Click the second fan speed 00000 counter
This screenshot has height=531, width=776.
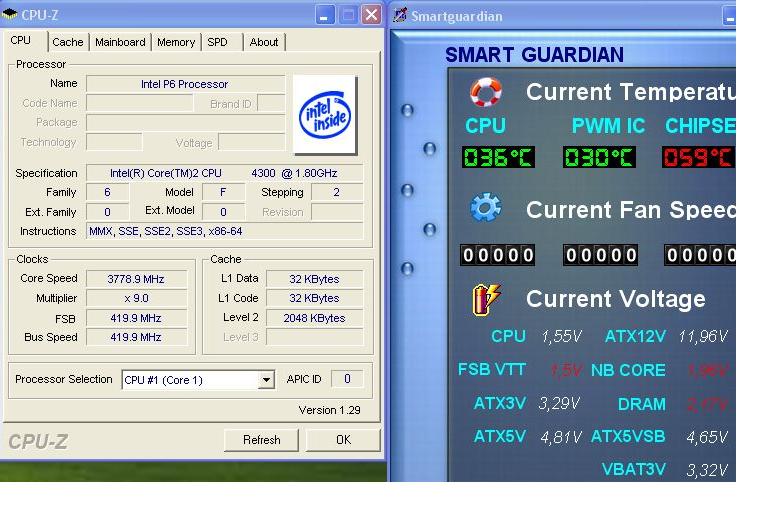(x=600, y=255)
